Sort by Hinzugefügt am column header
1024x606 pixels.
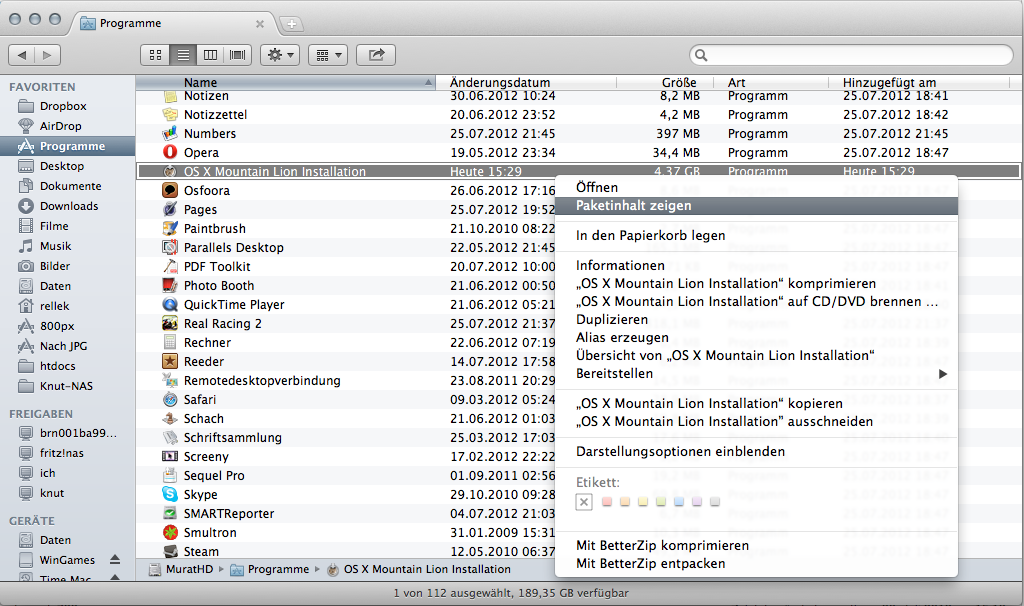click(918, 82)
